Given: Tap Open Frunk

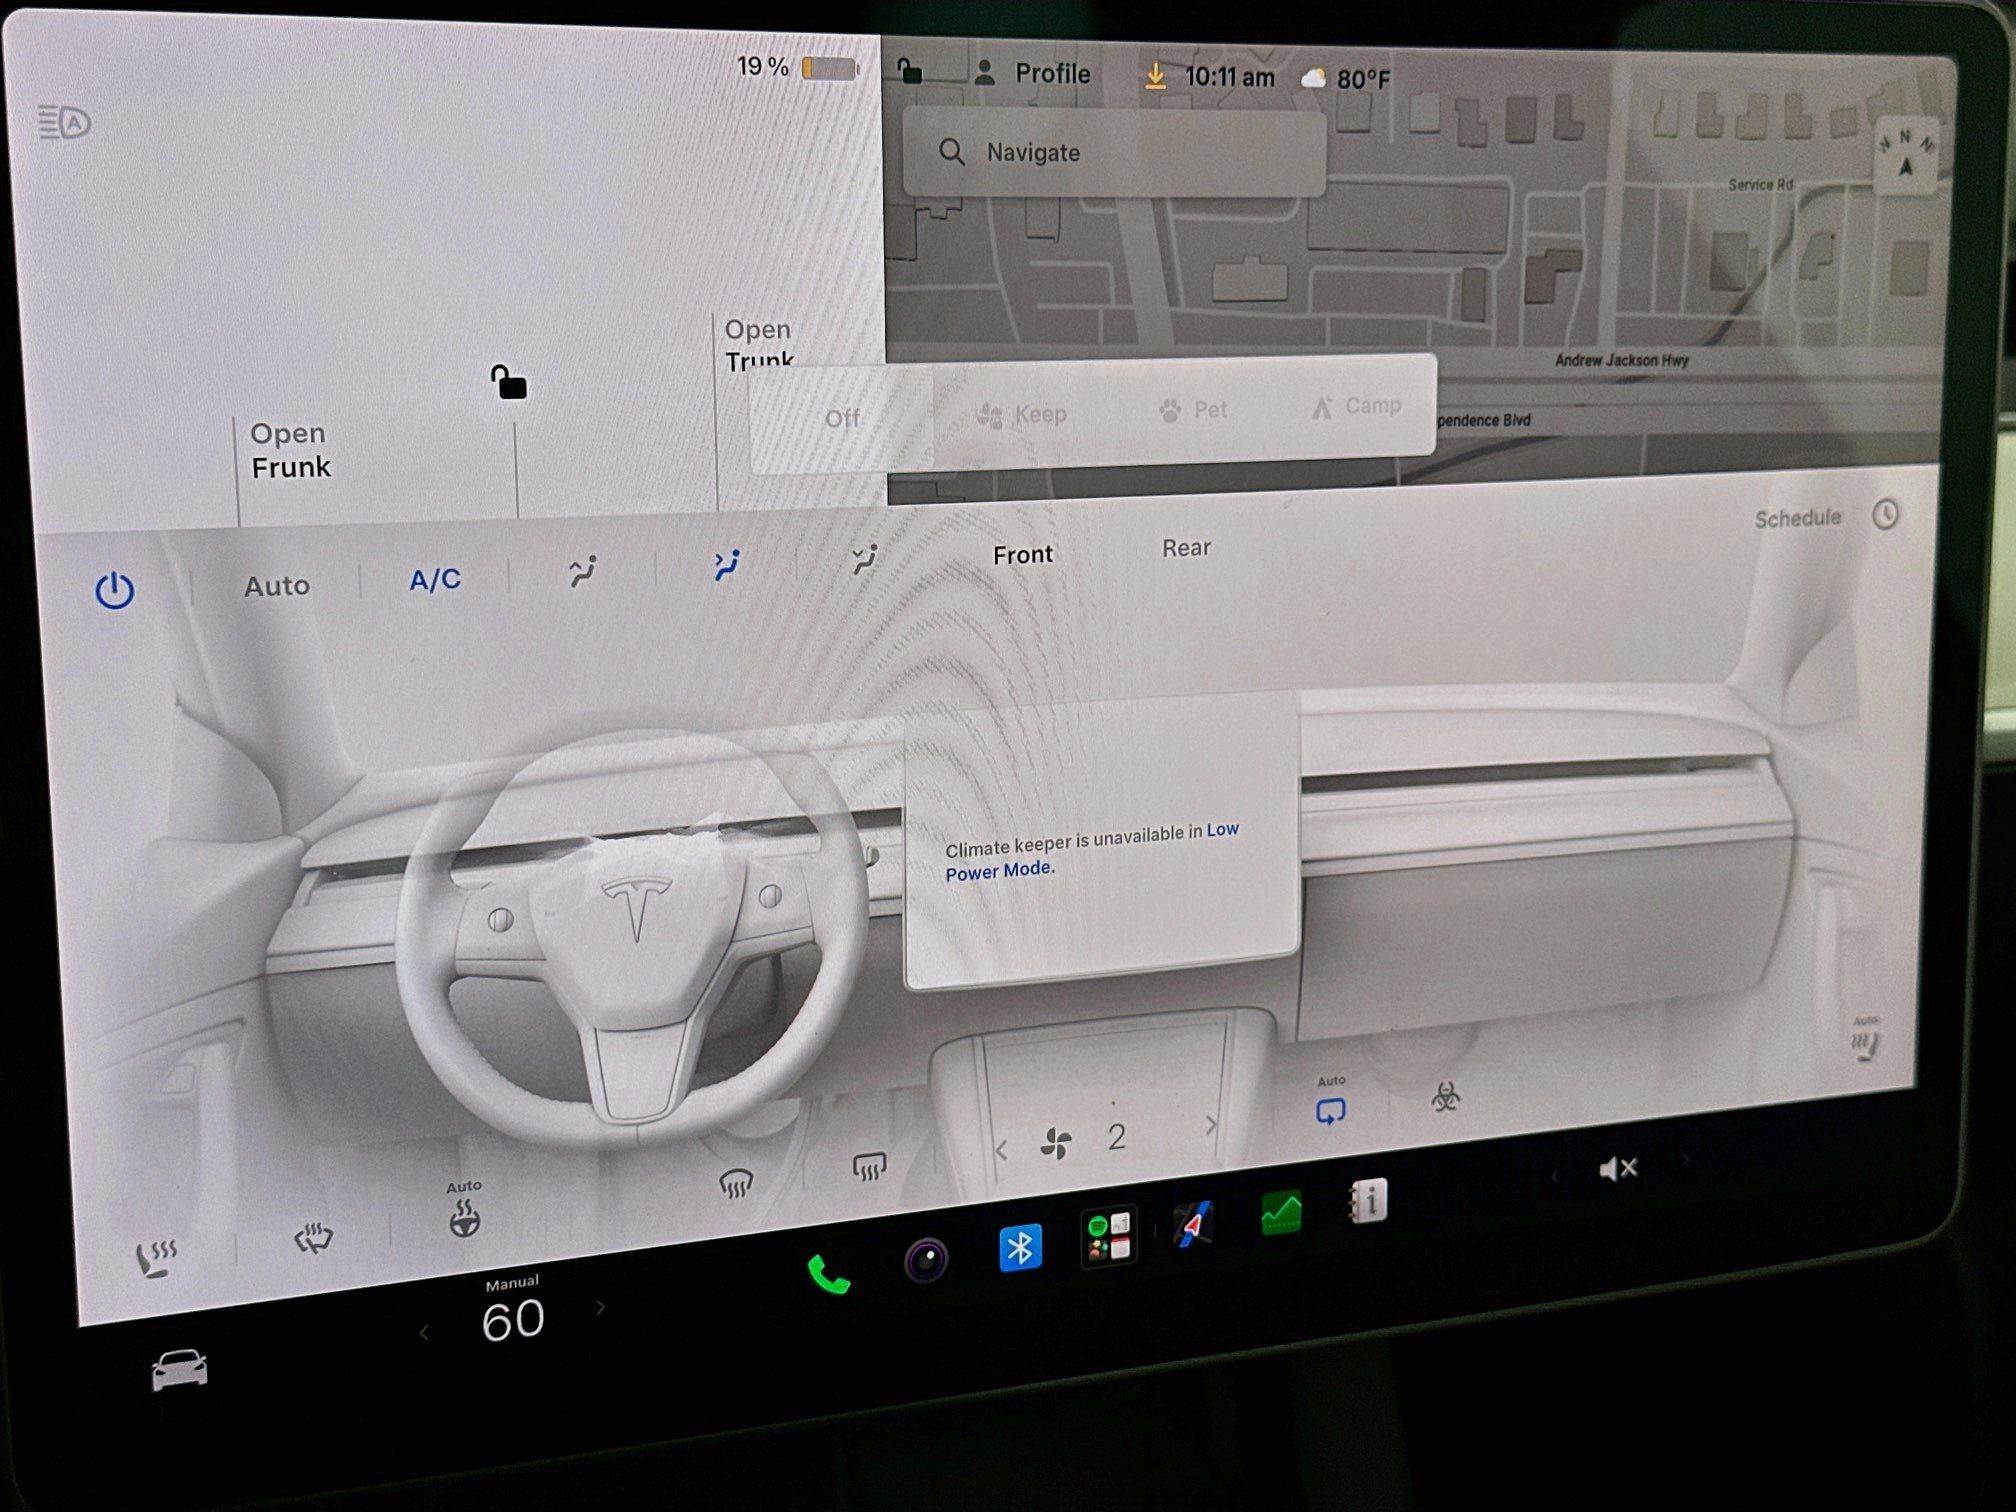Looking at the screenshot, I should [x=289, y=450].
